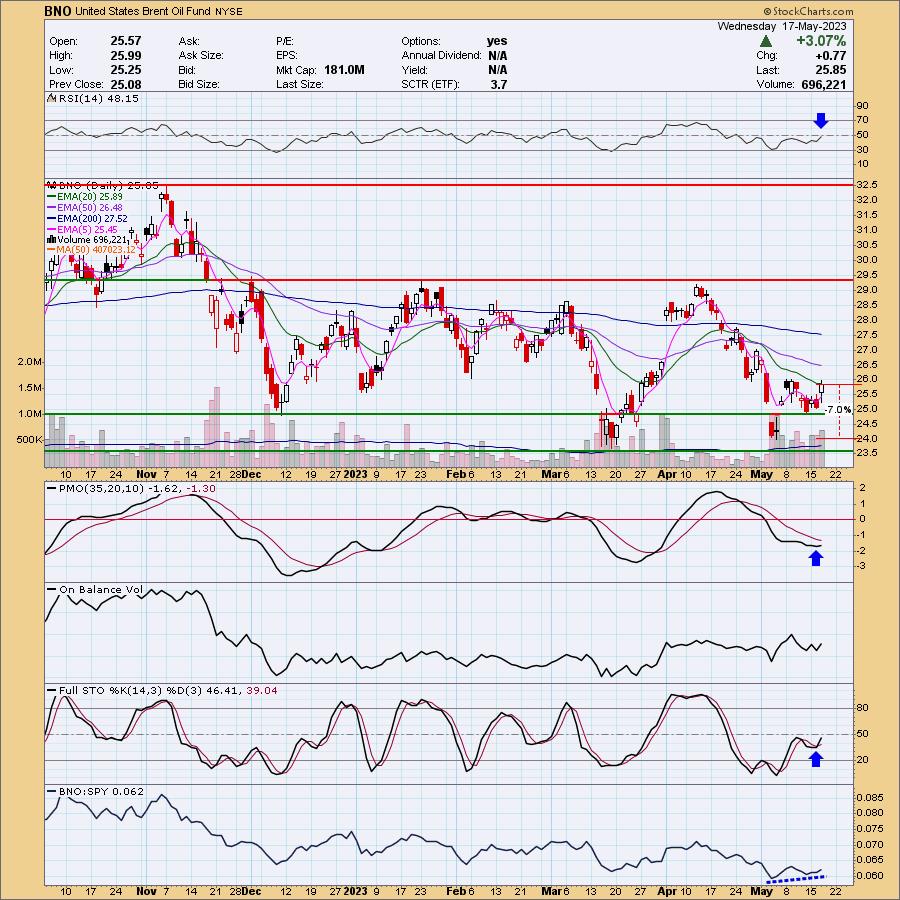This screenshot has width=900, height=900.
Task: Click the candlestick icon before BNO (Daily) legend
Action: tap(52, 185)
